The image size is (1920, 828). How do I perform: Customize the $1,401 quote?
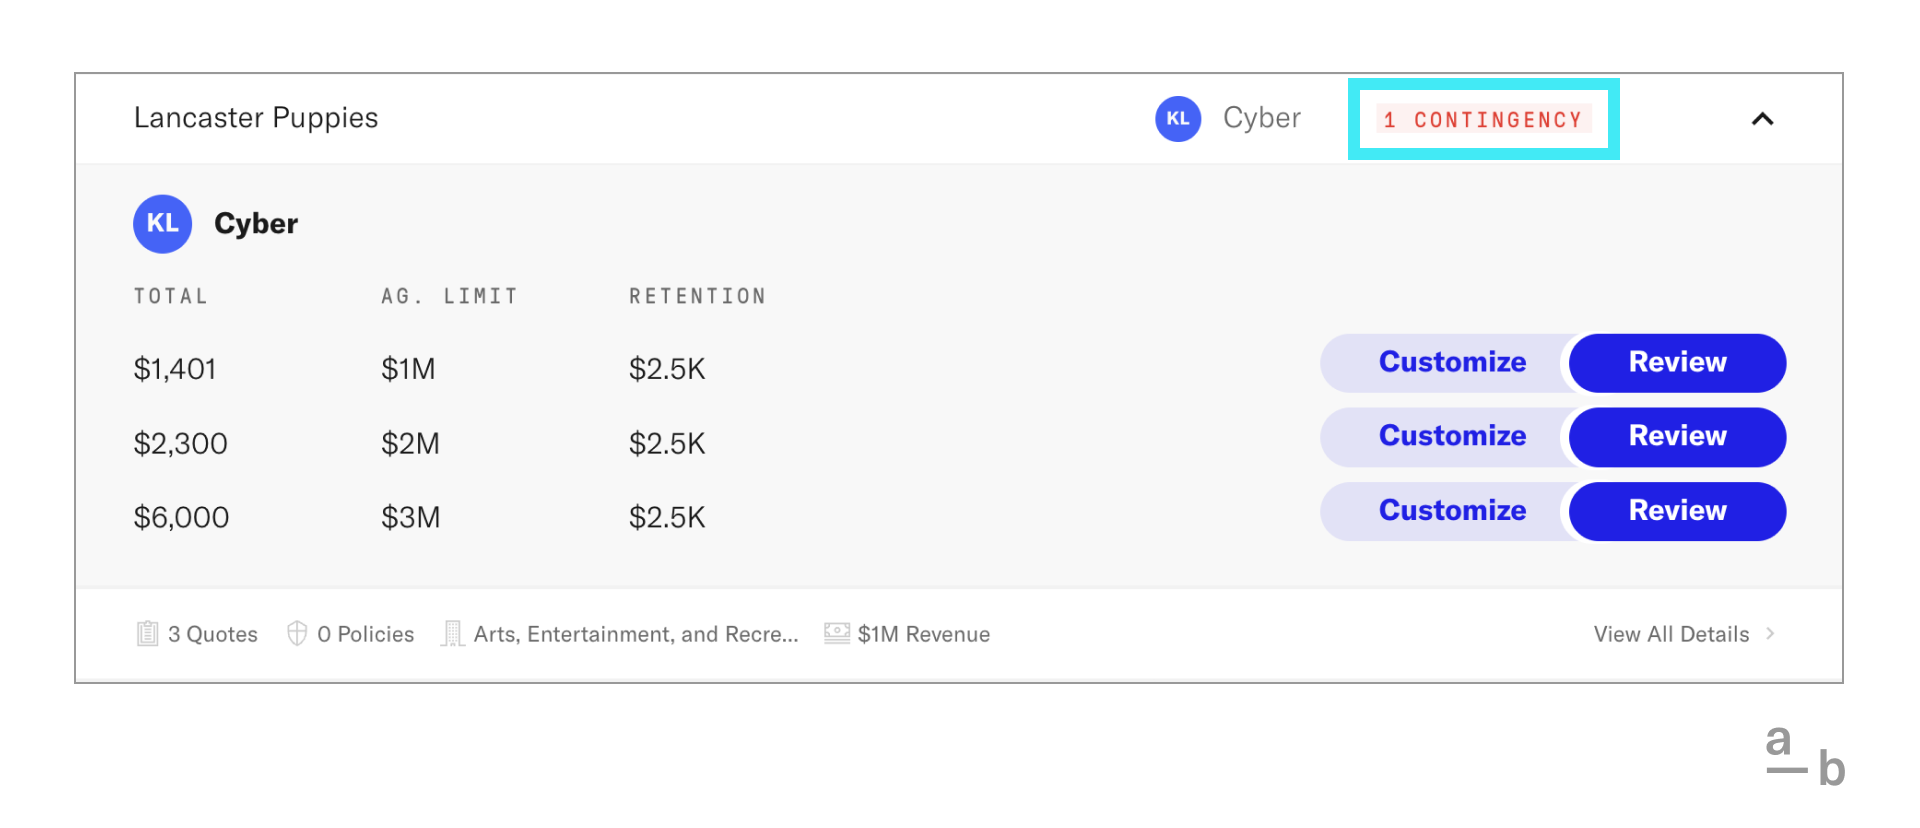point(1452,362)
